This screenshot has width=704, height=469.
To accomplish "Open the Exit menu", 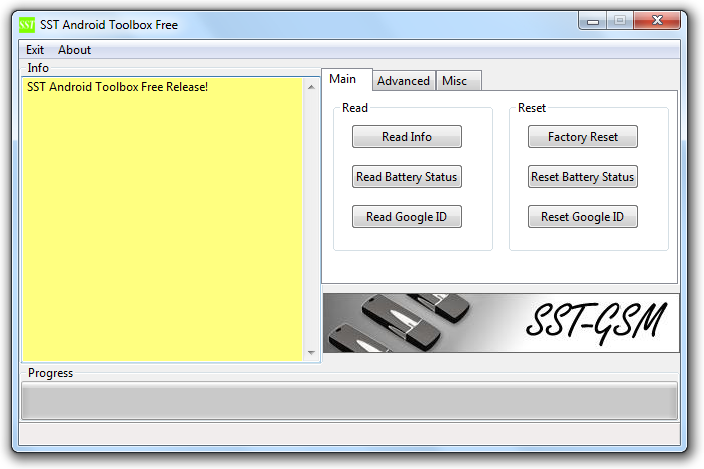I will (x=35, y=50).
